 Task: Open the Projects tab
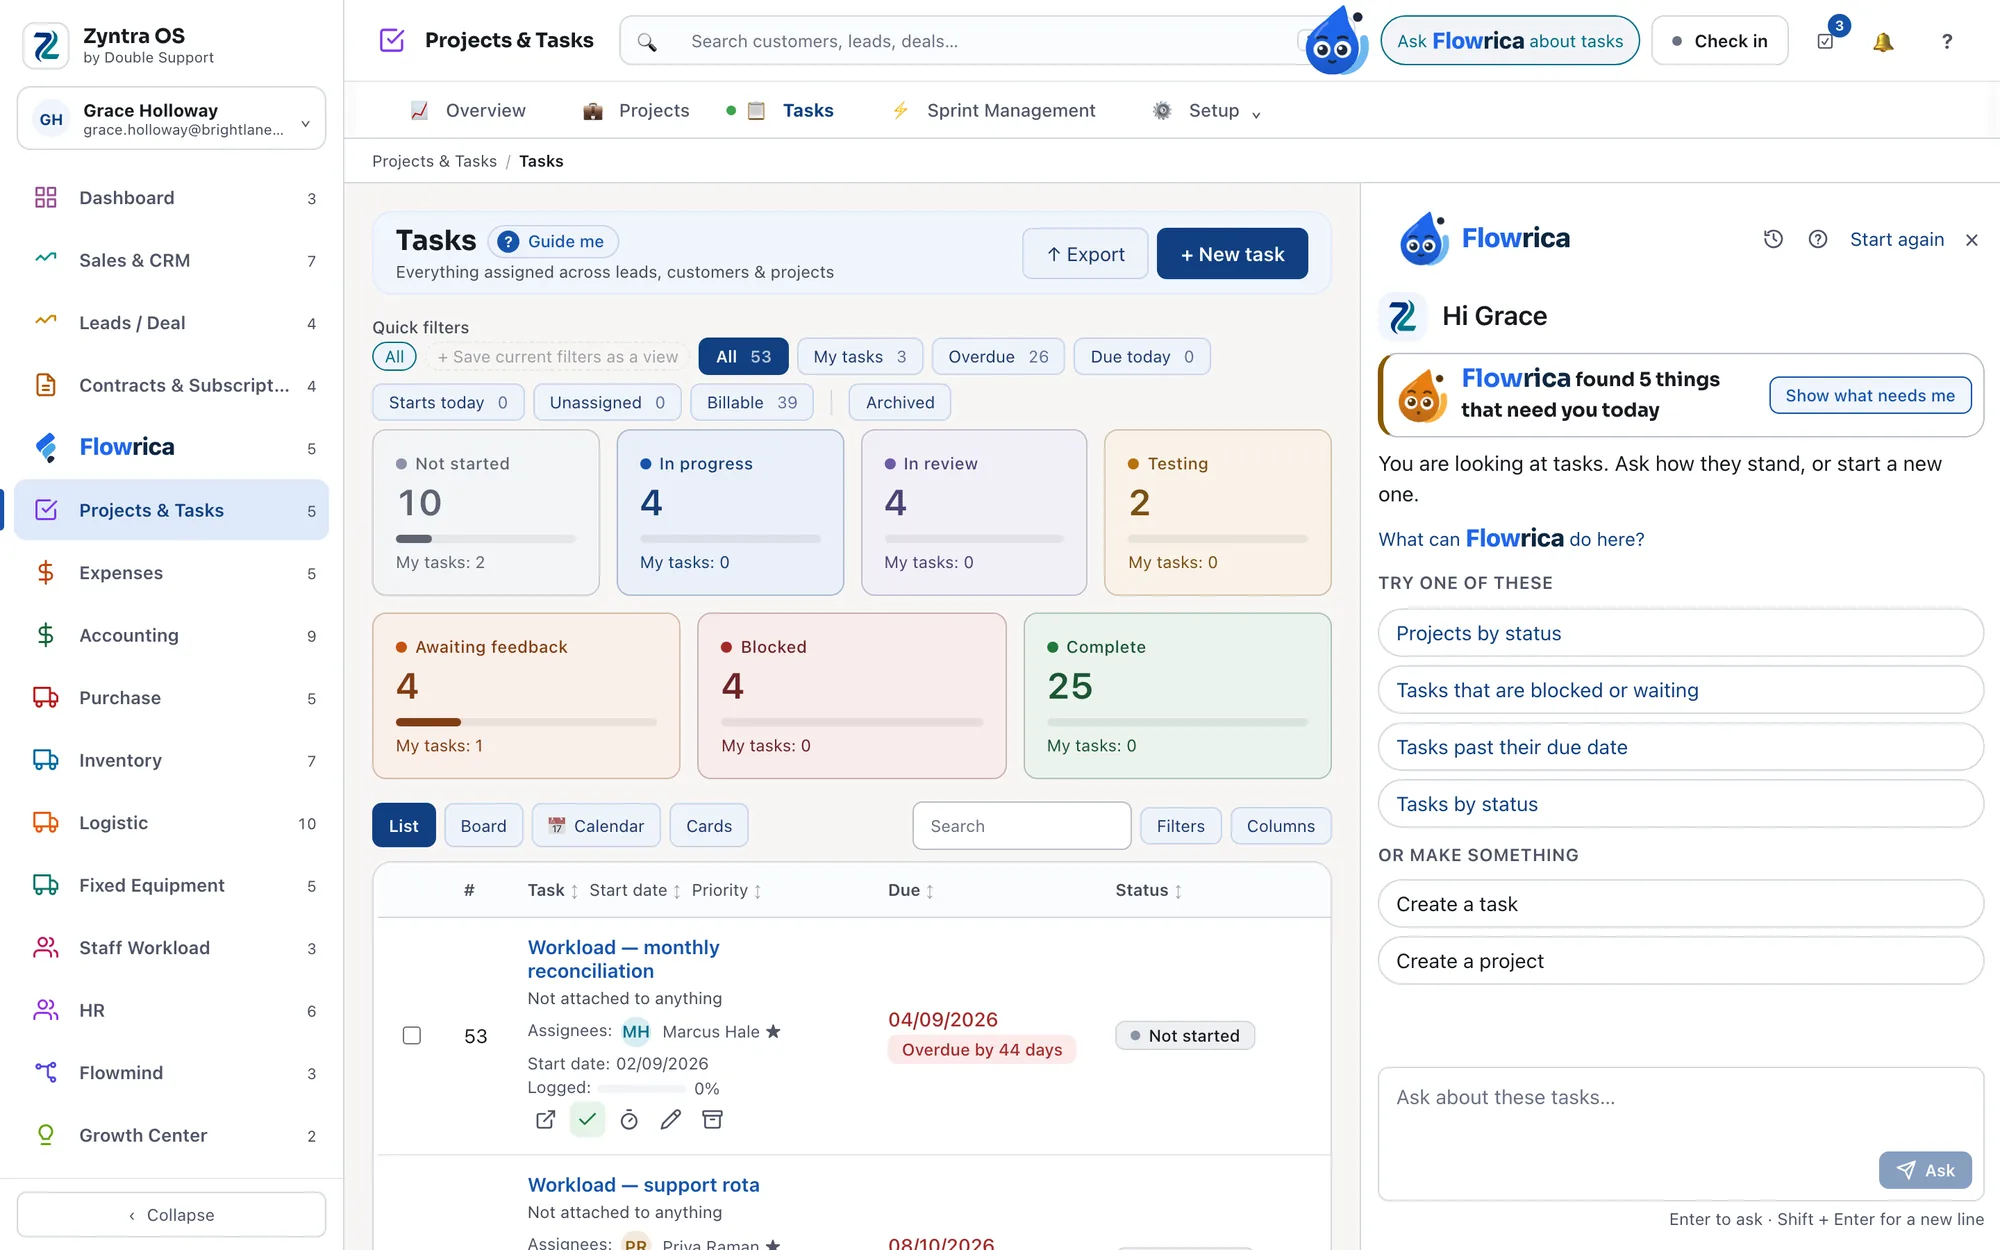(x=636, y=110)
